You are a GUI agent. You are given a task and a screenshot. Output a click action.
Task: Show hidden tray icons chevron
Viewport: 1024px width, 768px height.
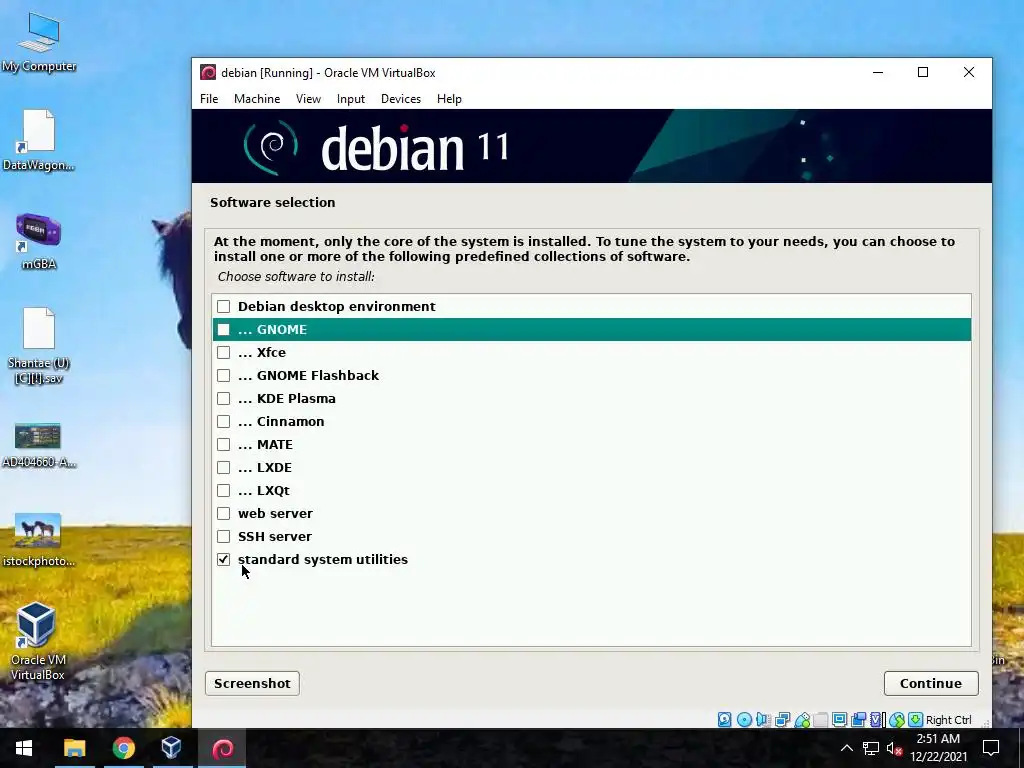pos(846,748)
